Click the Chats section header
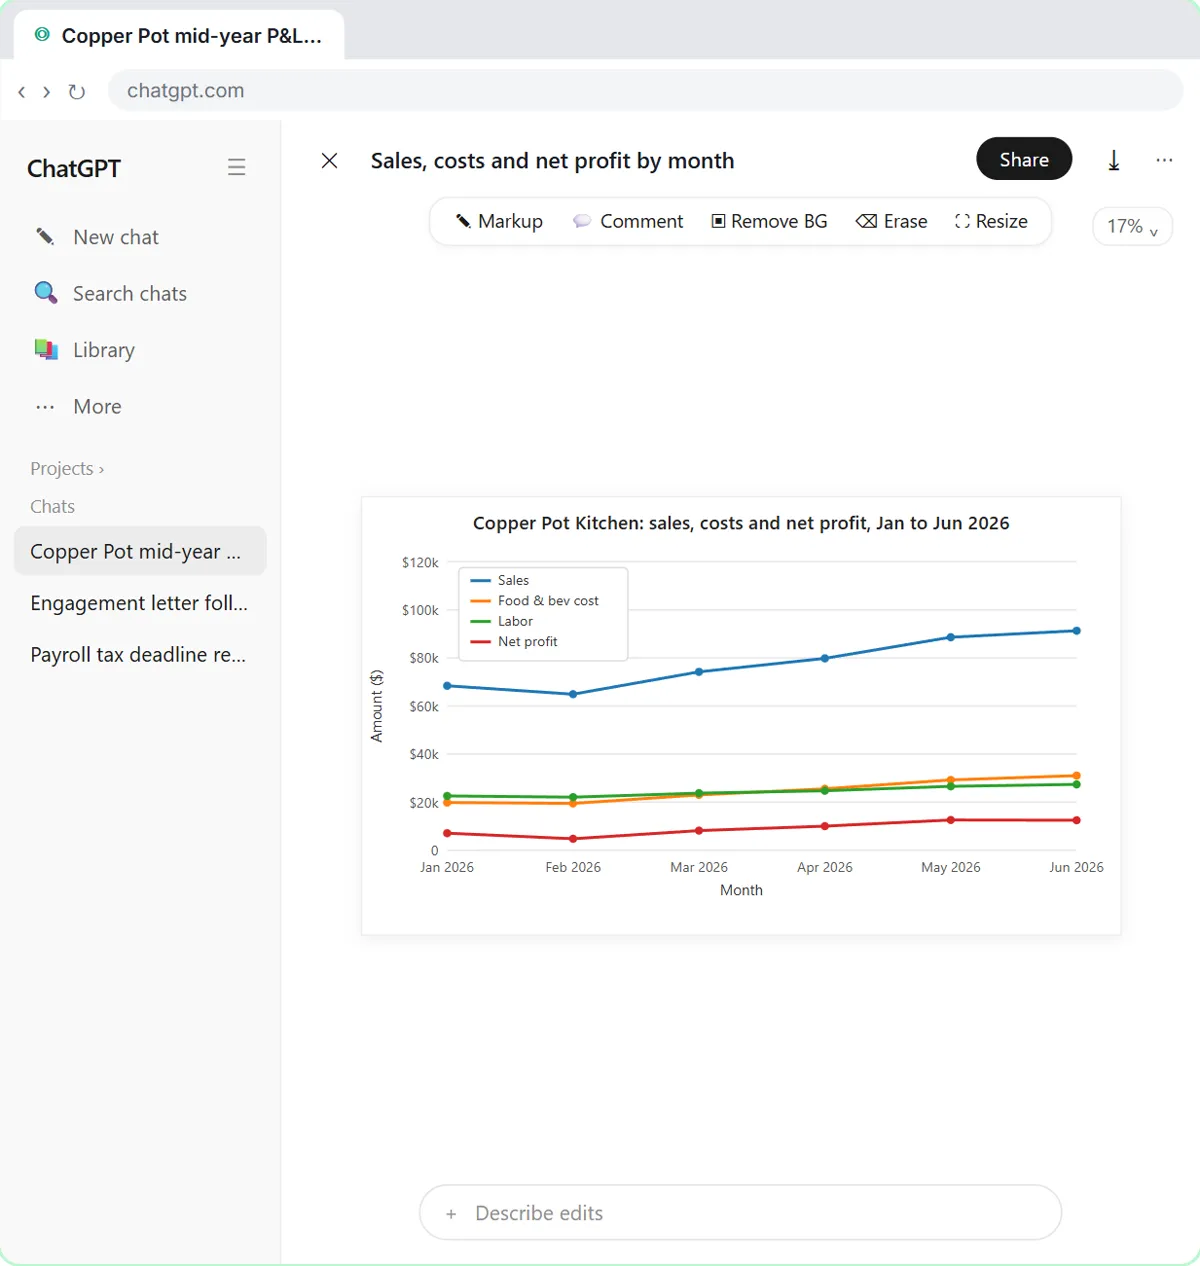Viewport: 1200px width, 1266px height. (x=52, y=506)
